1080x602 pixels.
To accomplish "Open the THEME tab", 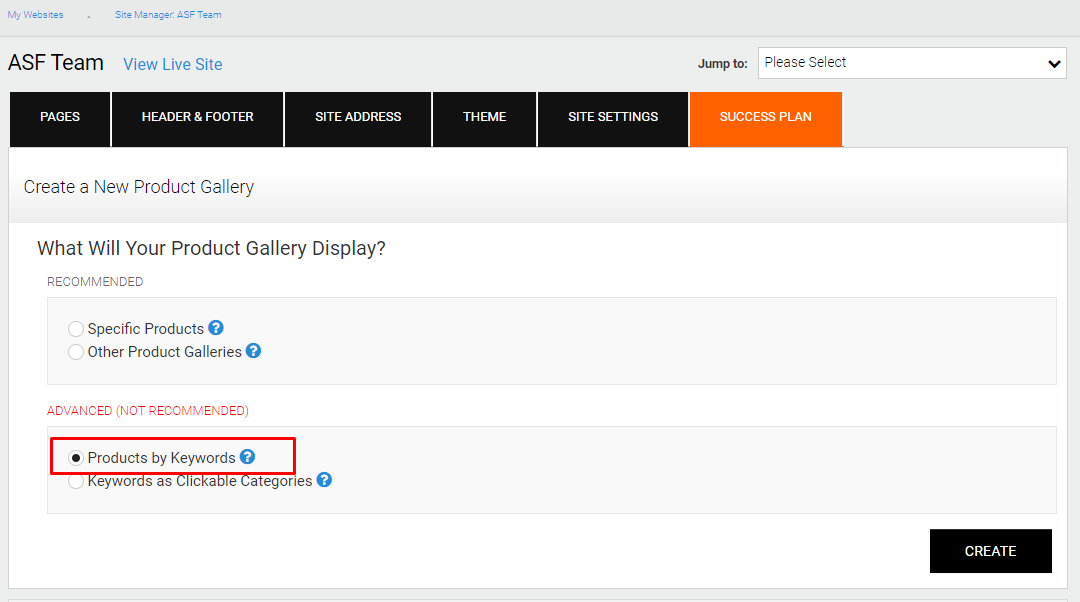I will pos(484,118).
